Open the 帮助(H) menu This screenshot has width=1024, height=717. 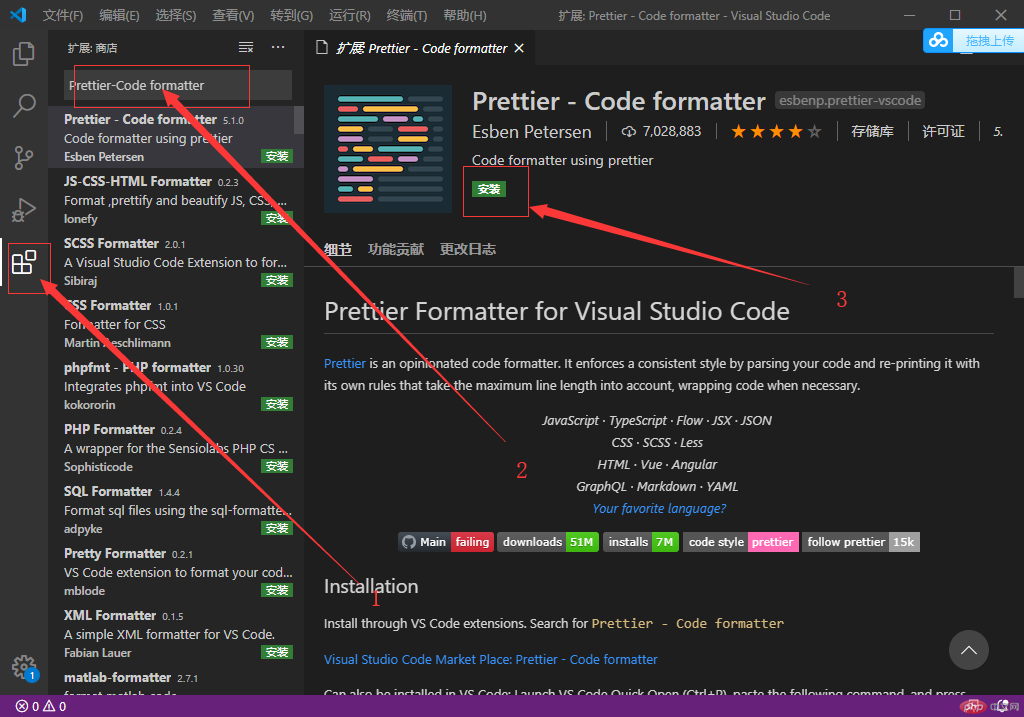click(x=464, y=15)
